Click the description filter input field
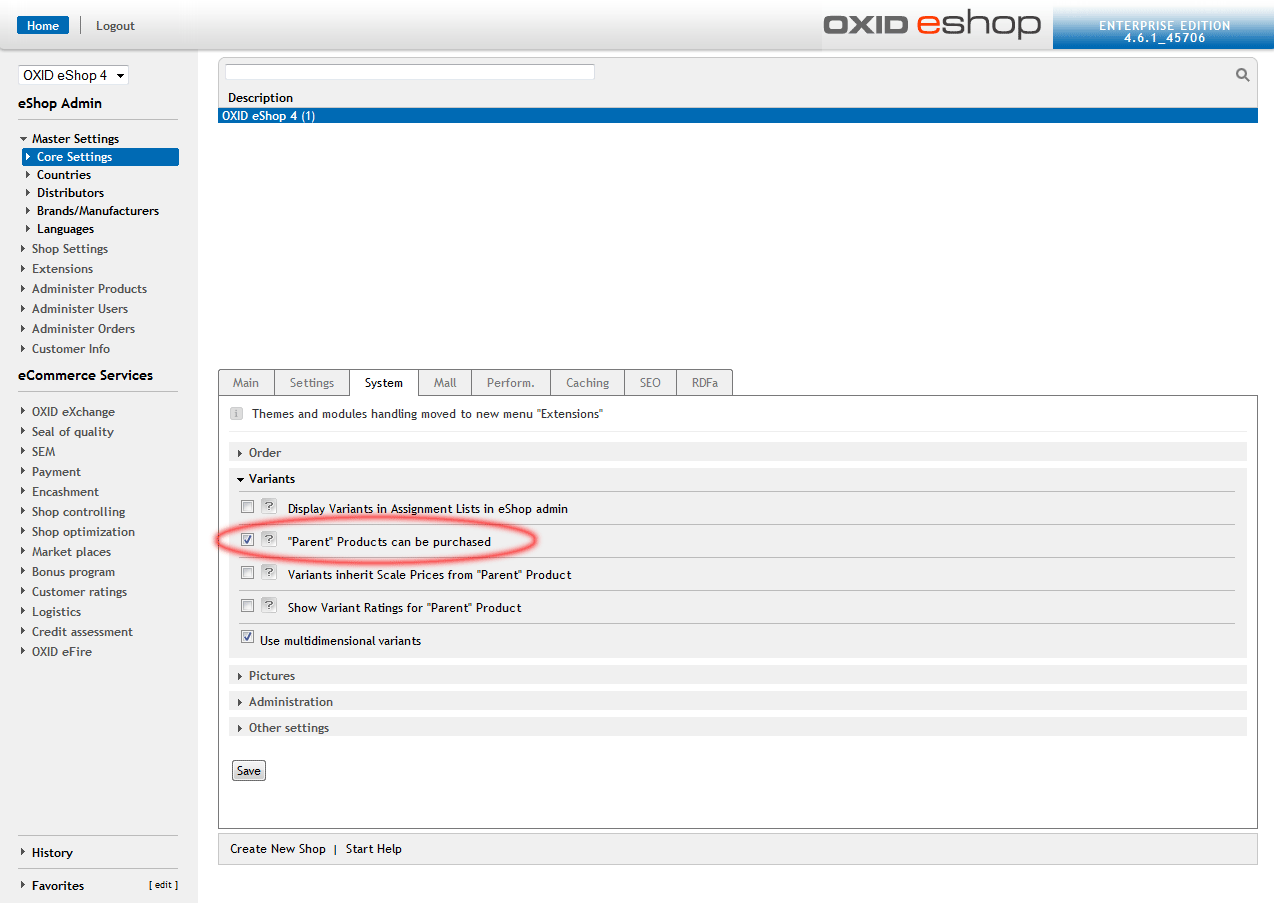The width and height of the screenshot is (1274, 903). click(x=409, y=72)
